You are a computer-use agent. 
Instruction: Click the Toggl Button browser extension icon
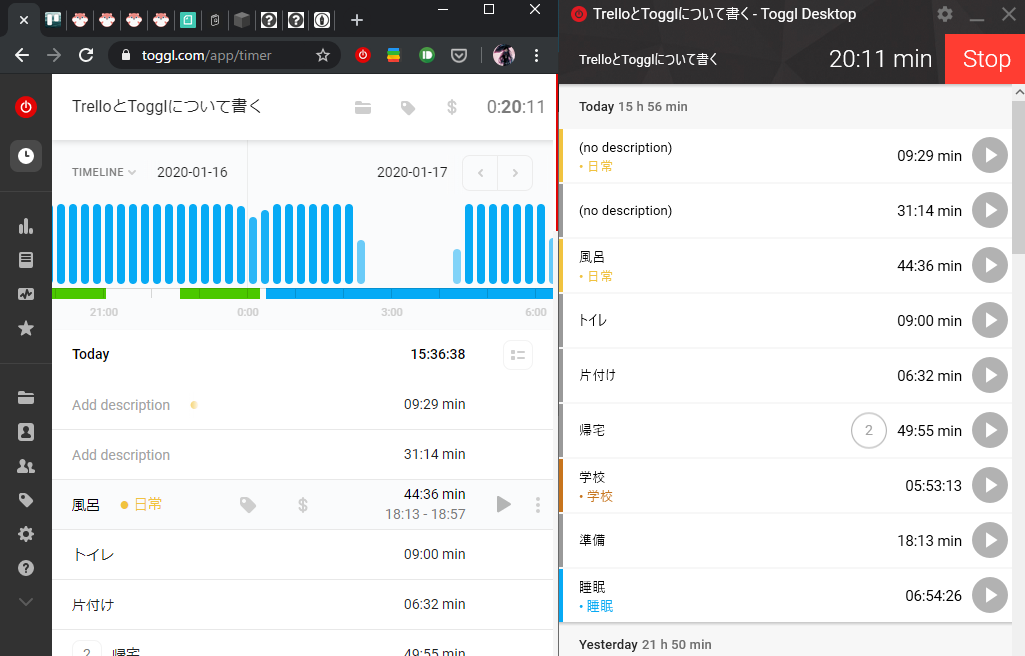363,56
